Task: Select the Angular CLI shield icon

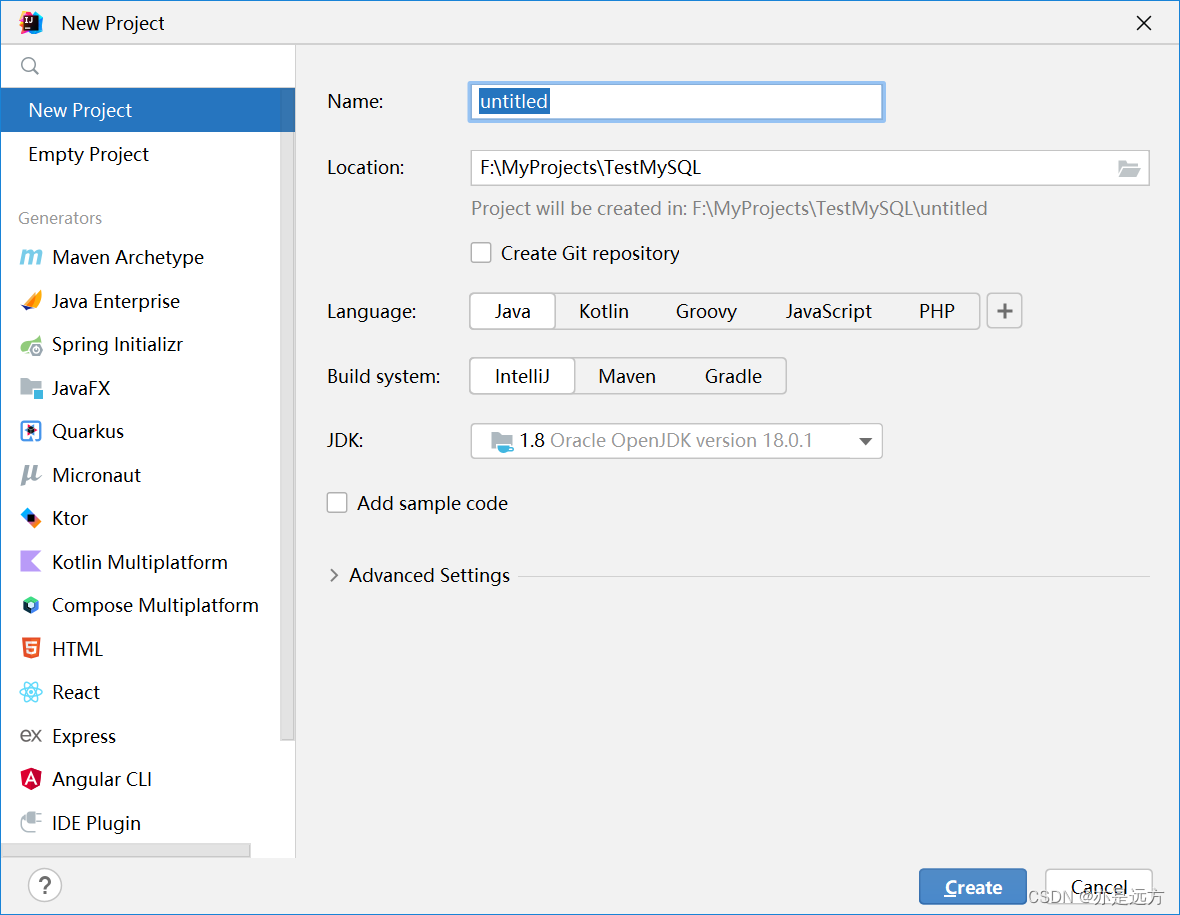Action: coord(31,779)
